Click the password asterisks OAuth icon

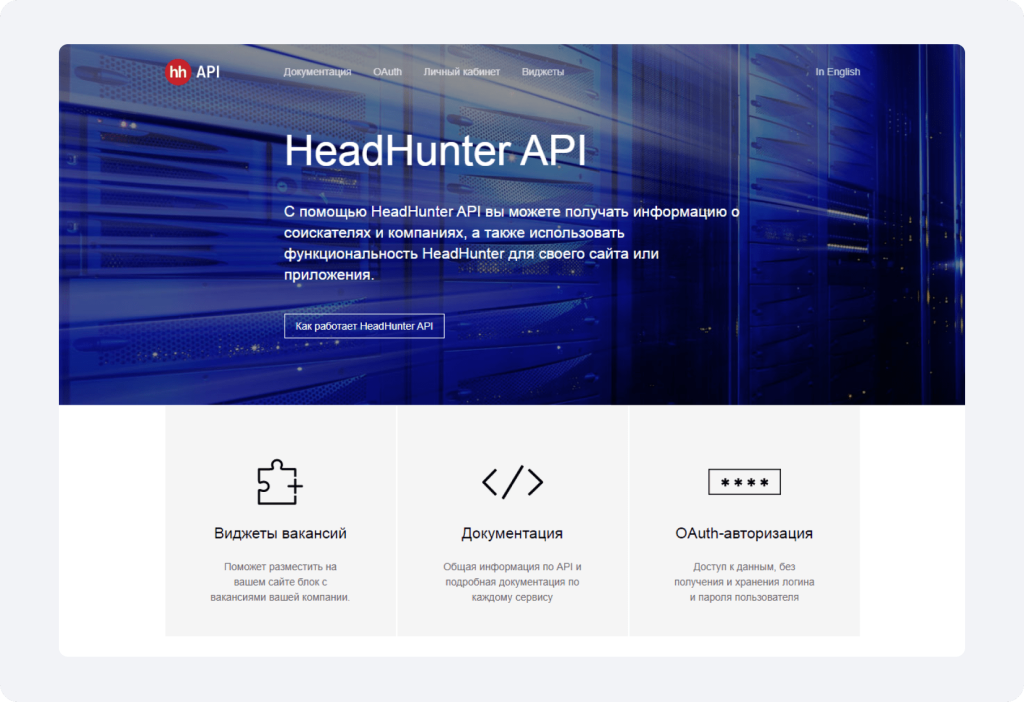[744, 482]
